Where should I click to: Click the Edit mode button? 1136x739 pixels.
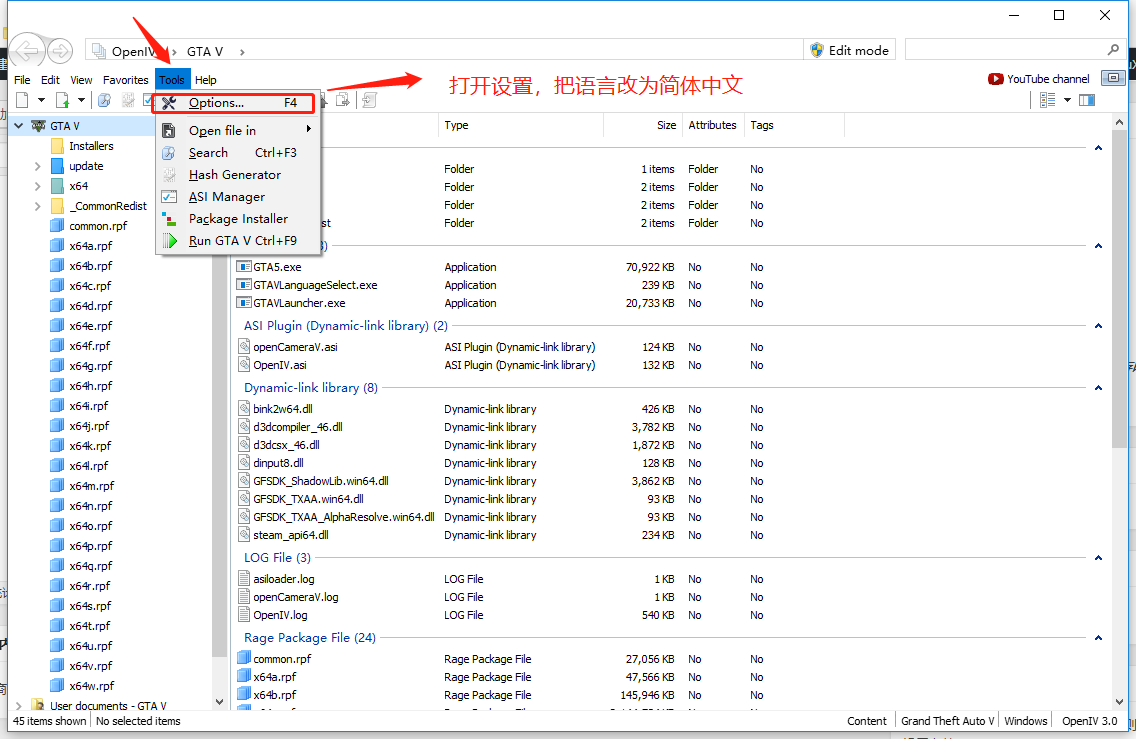tap(850, 50)
